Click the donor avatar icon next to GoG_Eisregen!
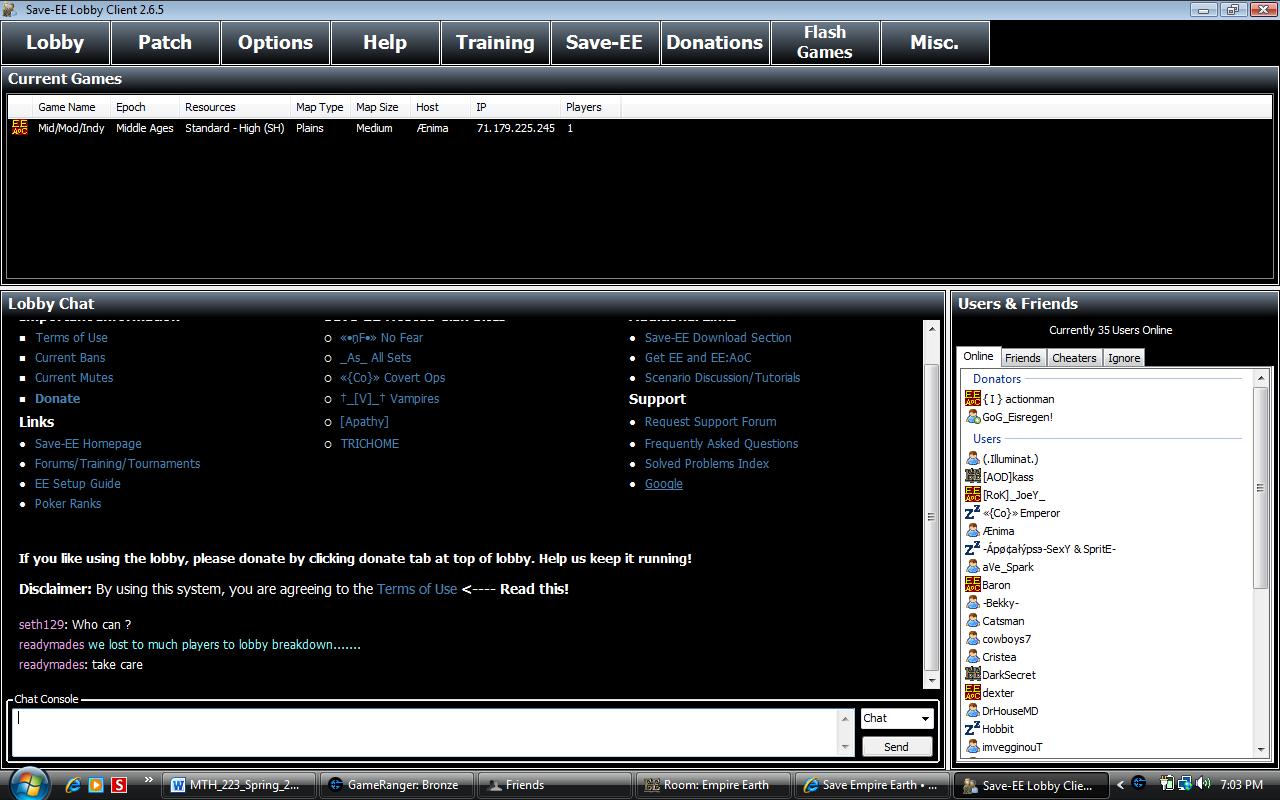This screenshot has height=800, width=1280. (972, 417)
